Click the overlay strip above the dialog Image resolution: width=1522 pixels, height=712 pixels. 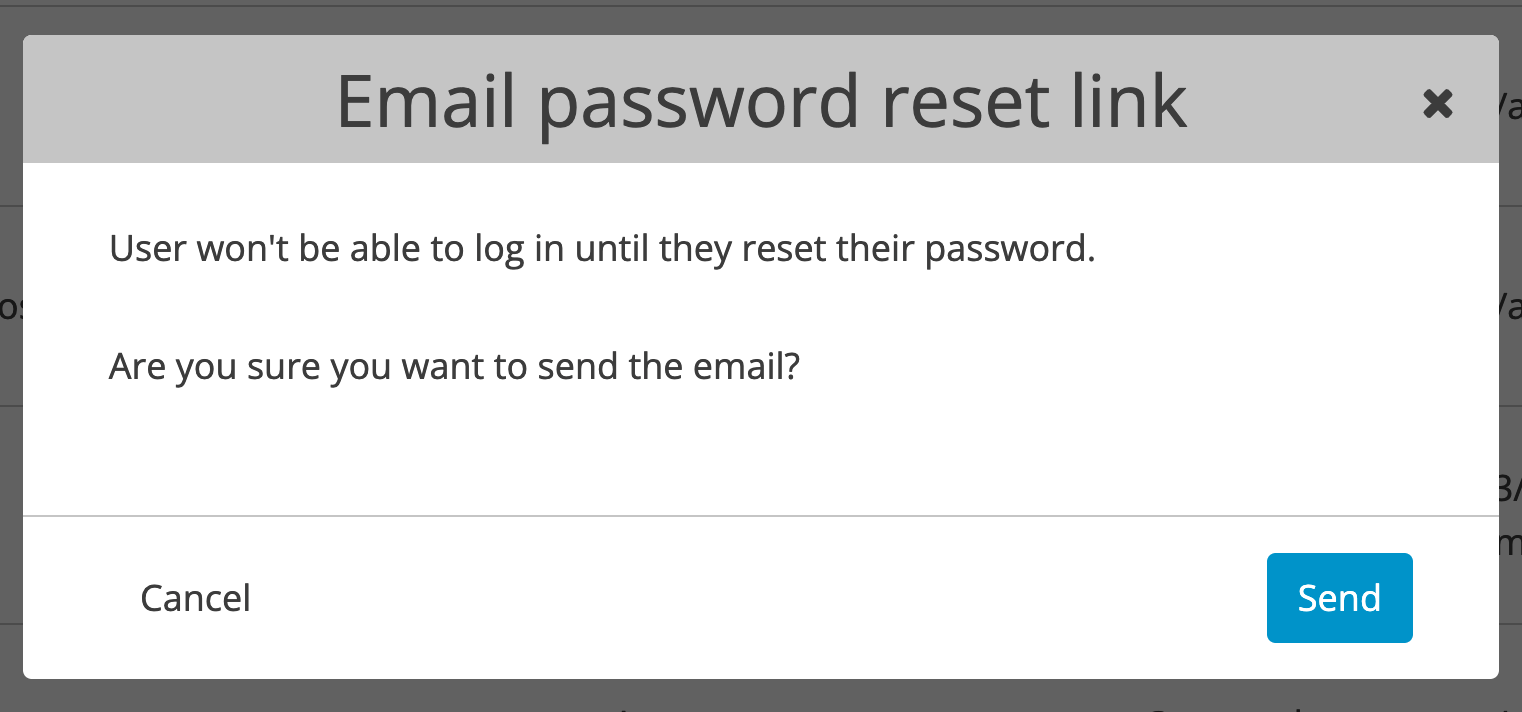point(760,15)
